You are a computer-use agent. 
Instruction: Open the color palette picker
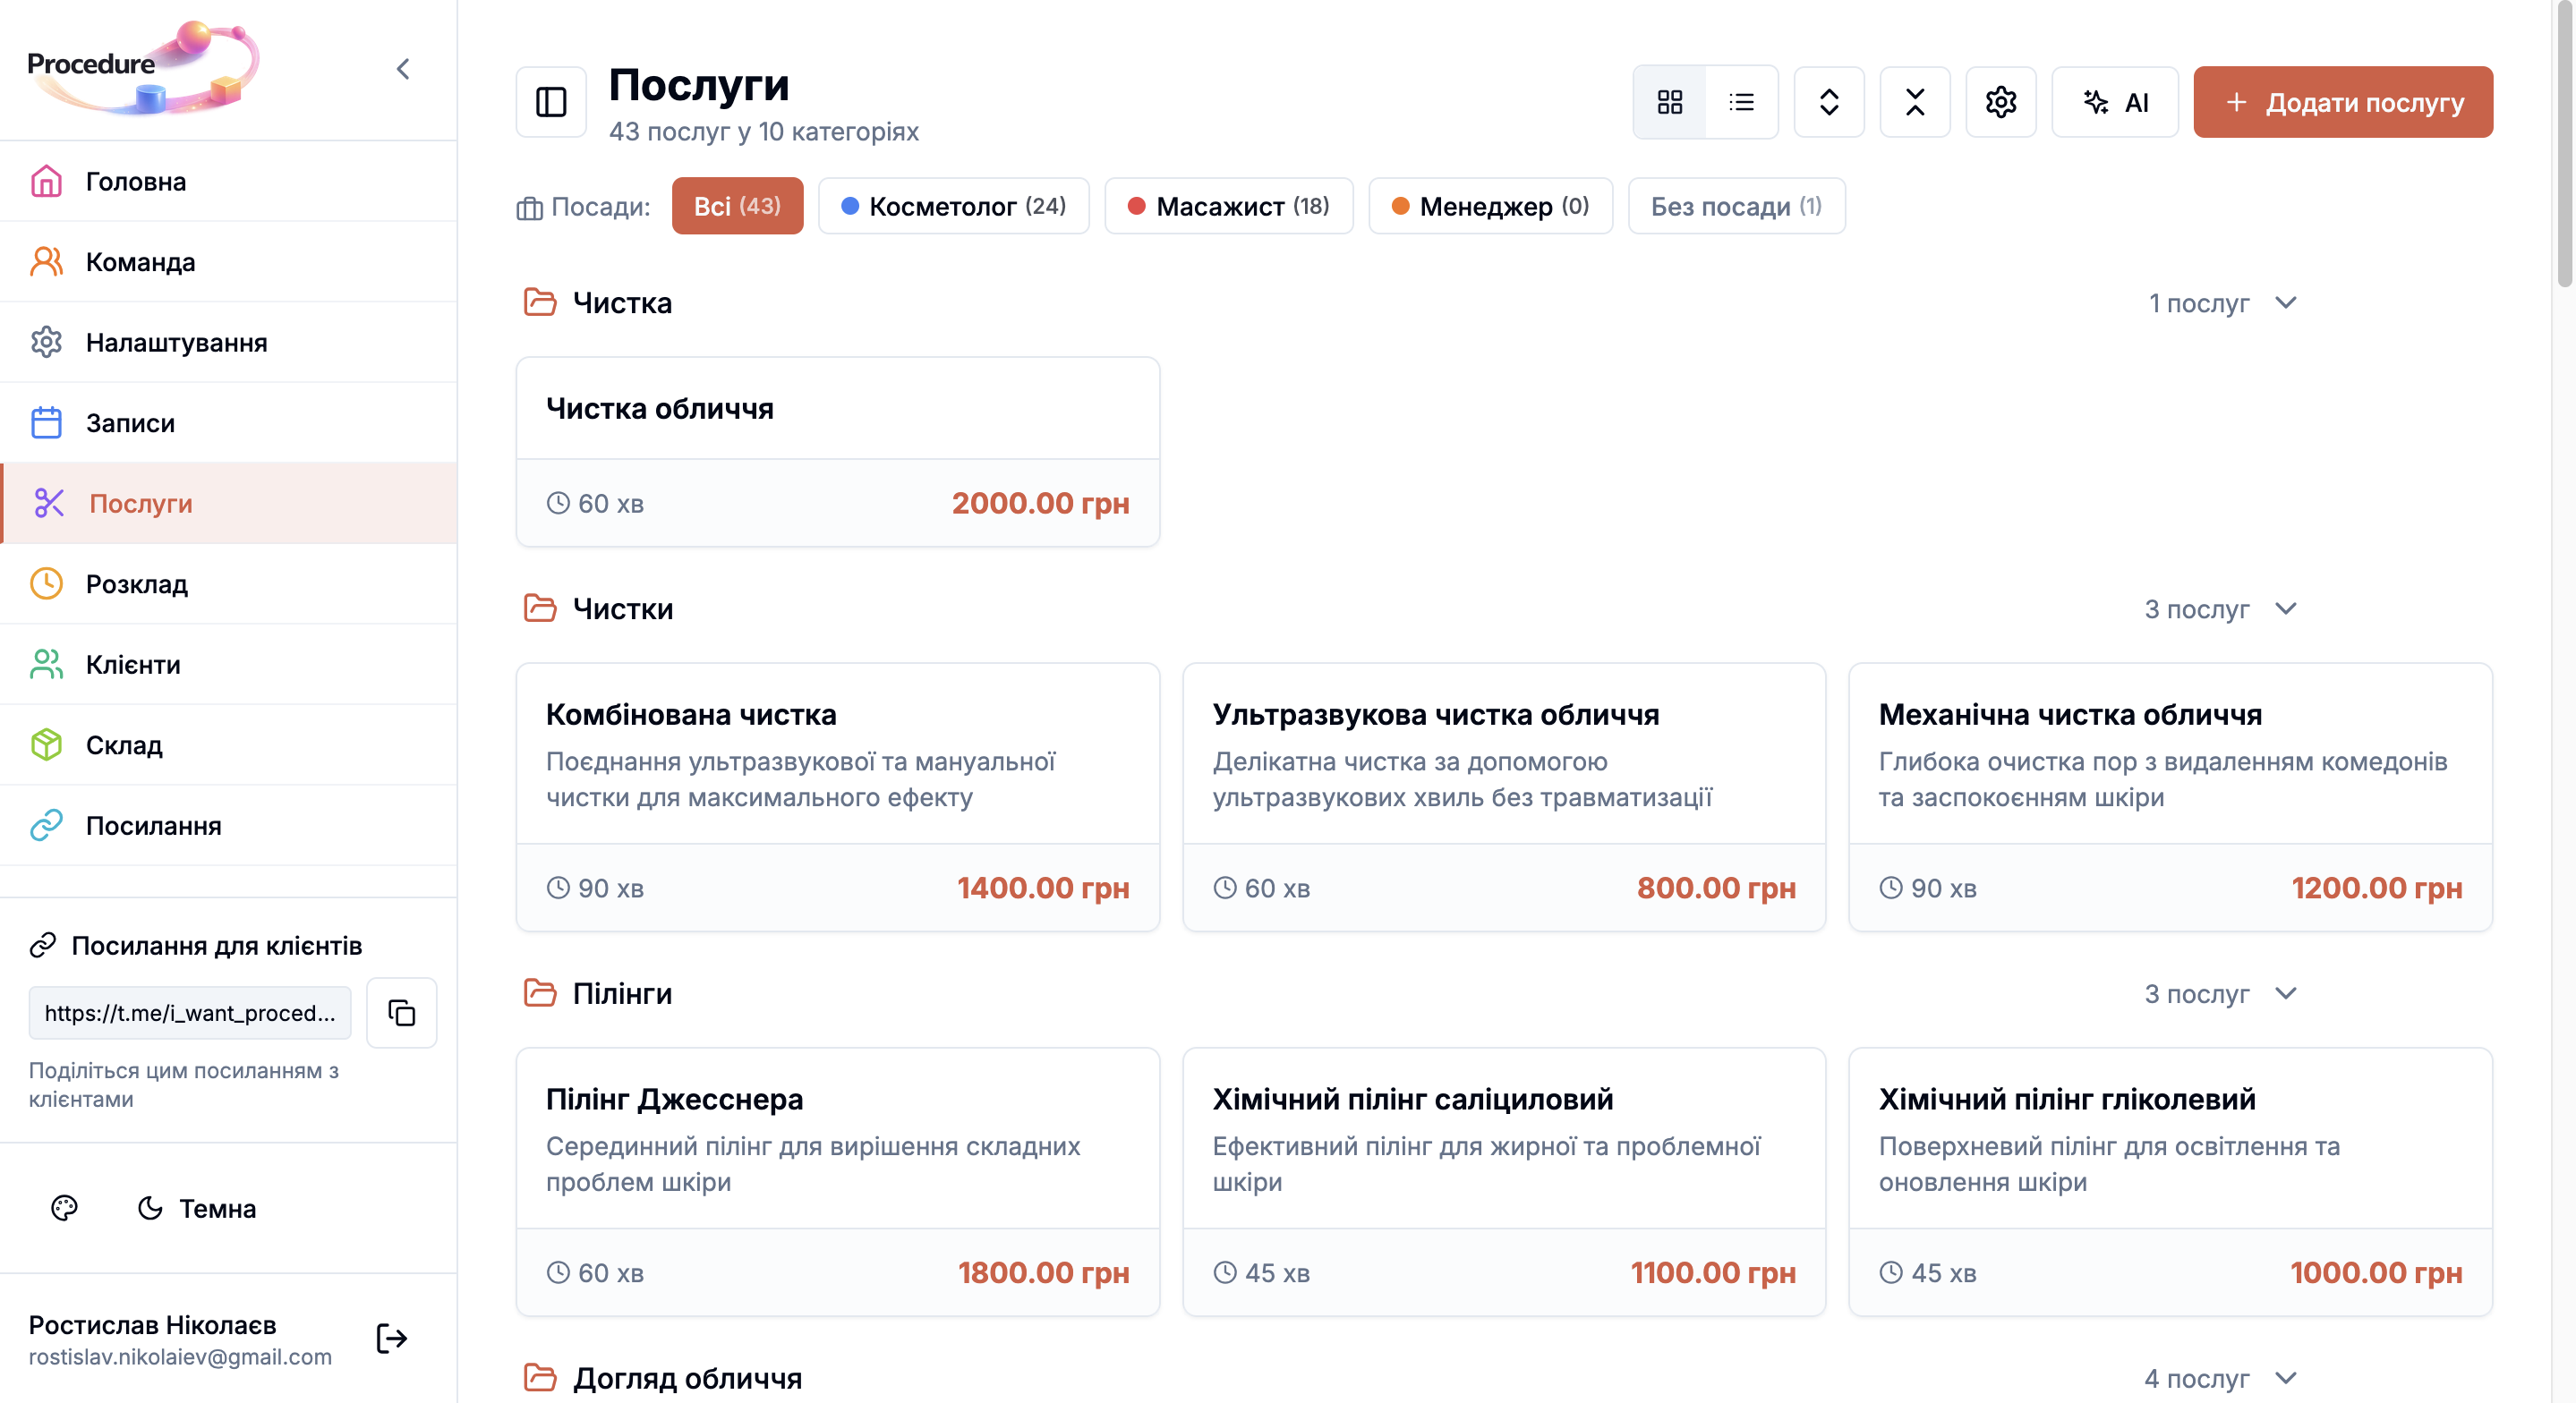click(x=64, y=1208)
